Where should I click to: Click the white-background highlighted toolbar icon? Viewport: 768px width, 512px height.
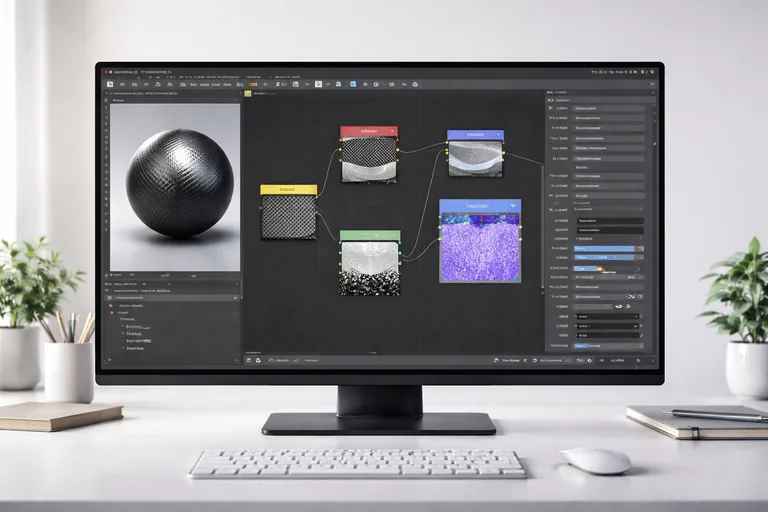(x=318, y=84)
